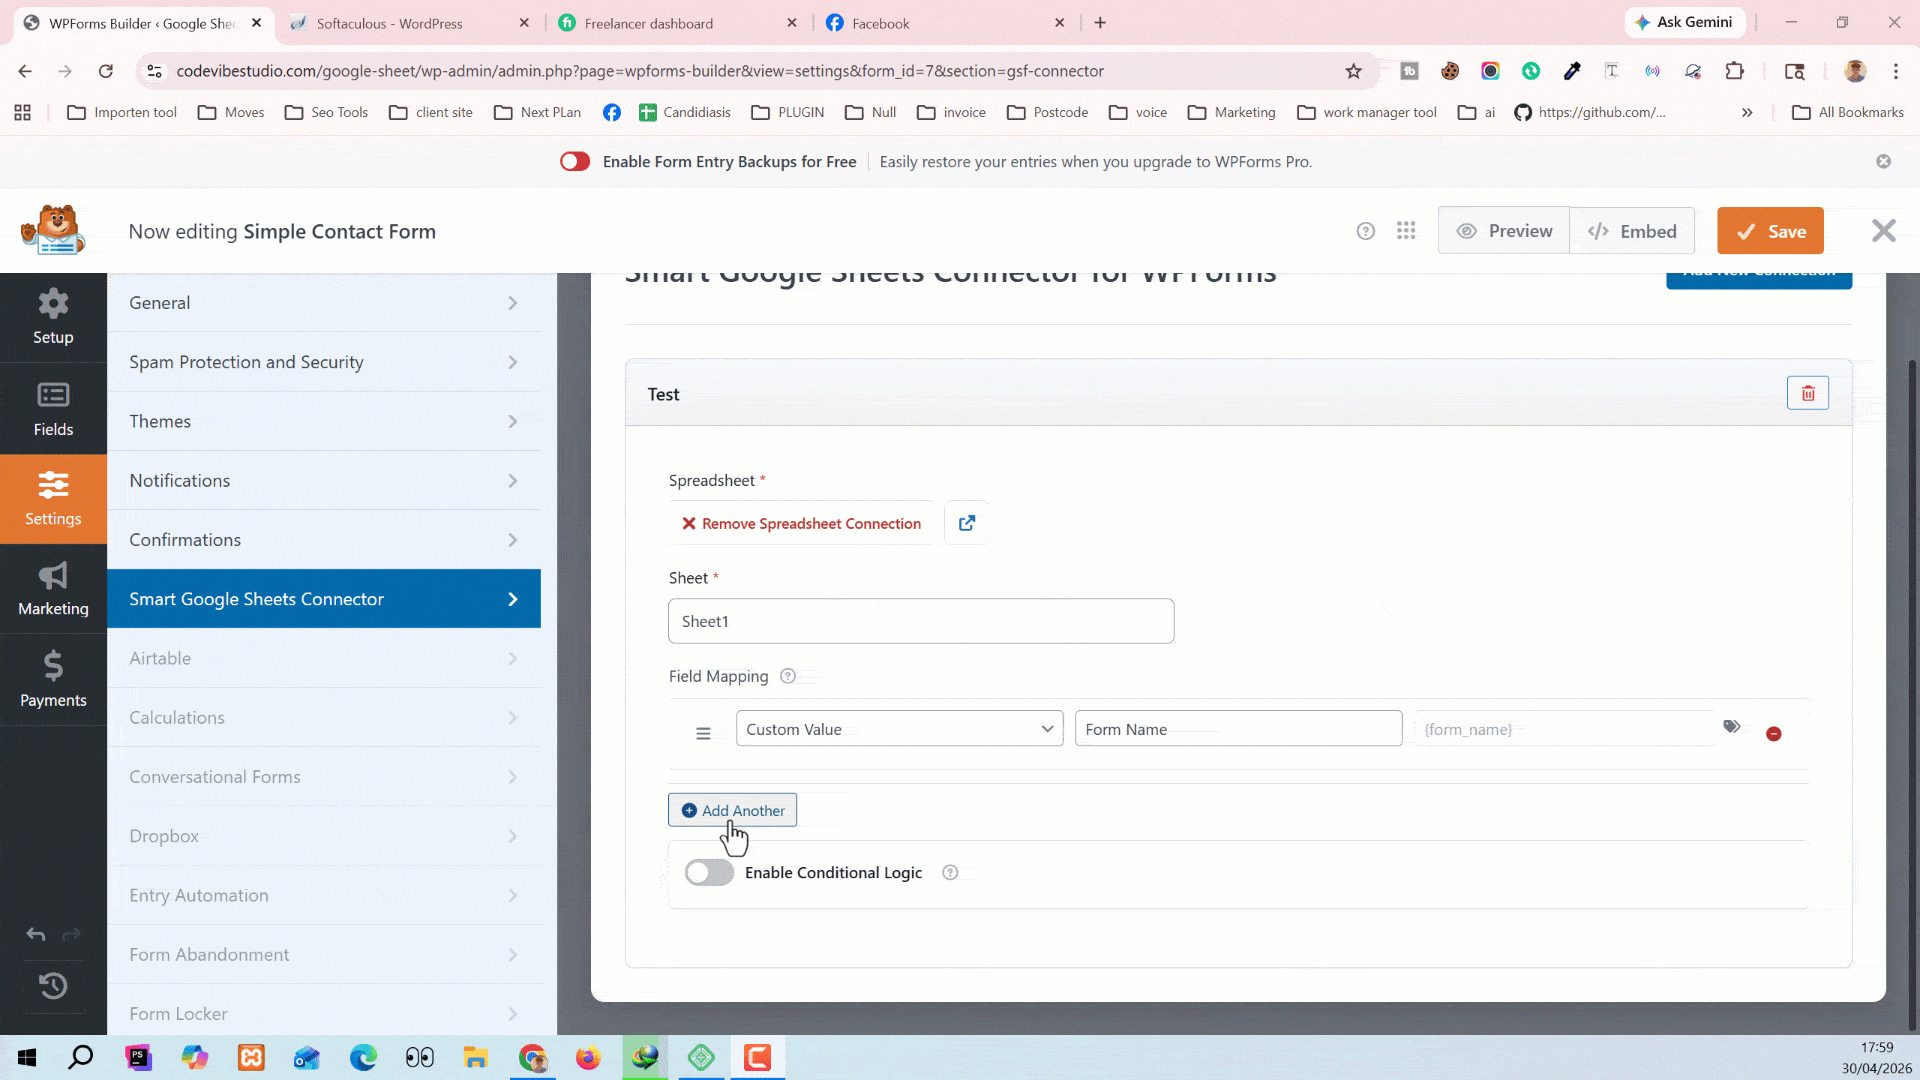Exit the form builder with X
This screenshot has width=1920, height=1080.
click(1884, 231)
